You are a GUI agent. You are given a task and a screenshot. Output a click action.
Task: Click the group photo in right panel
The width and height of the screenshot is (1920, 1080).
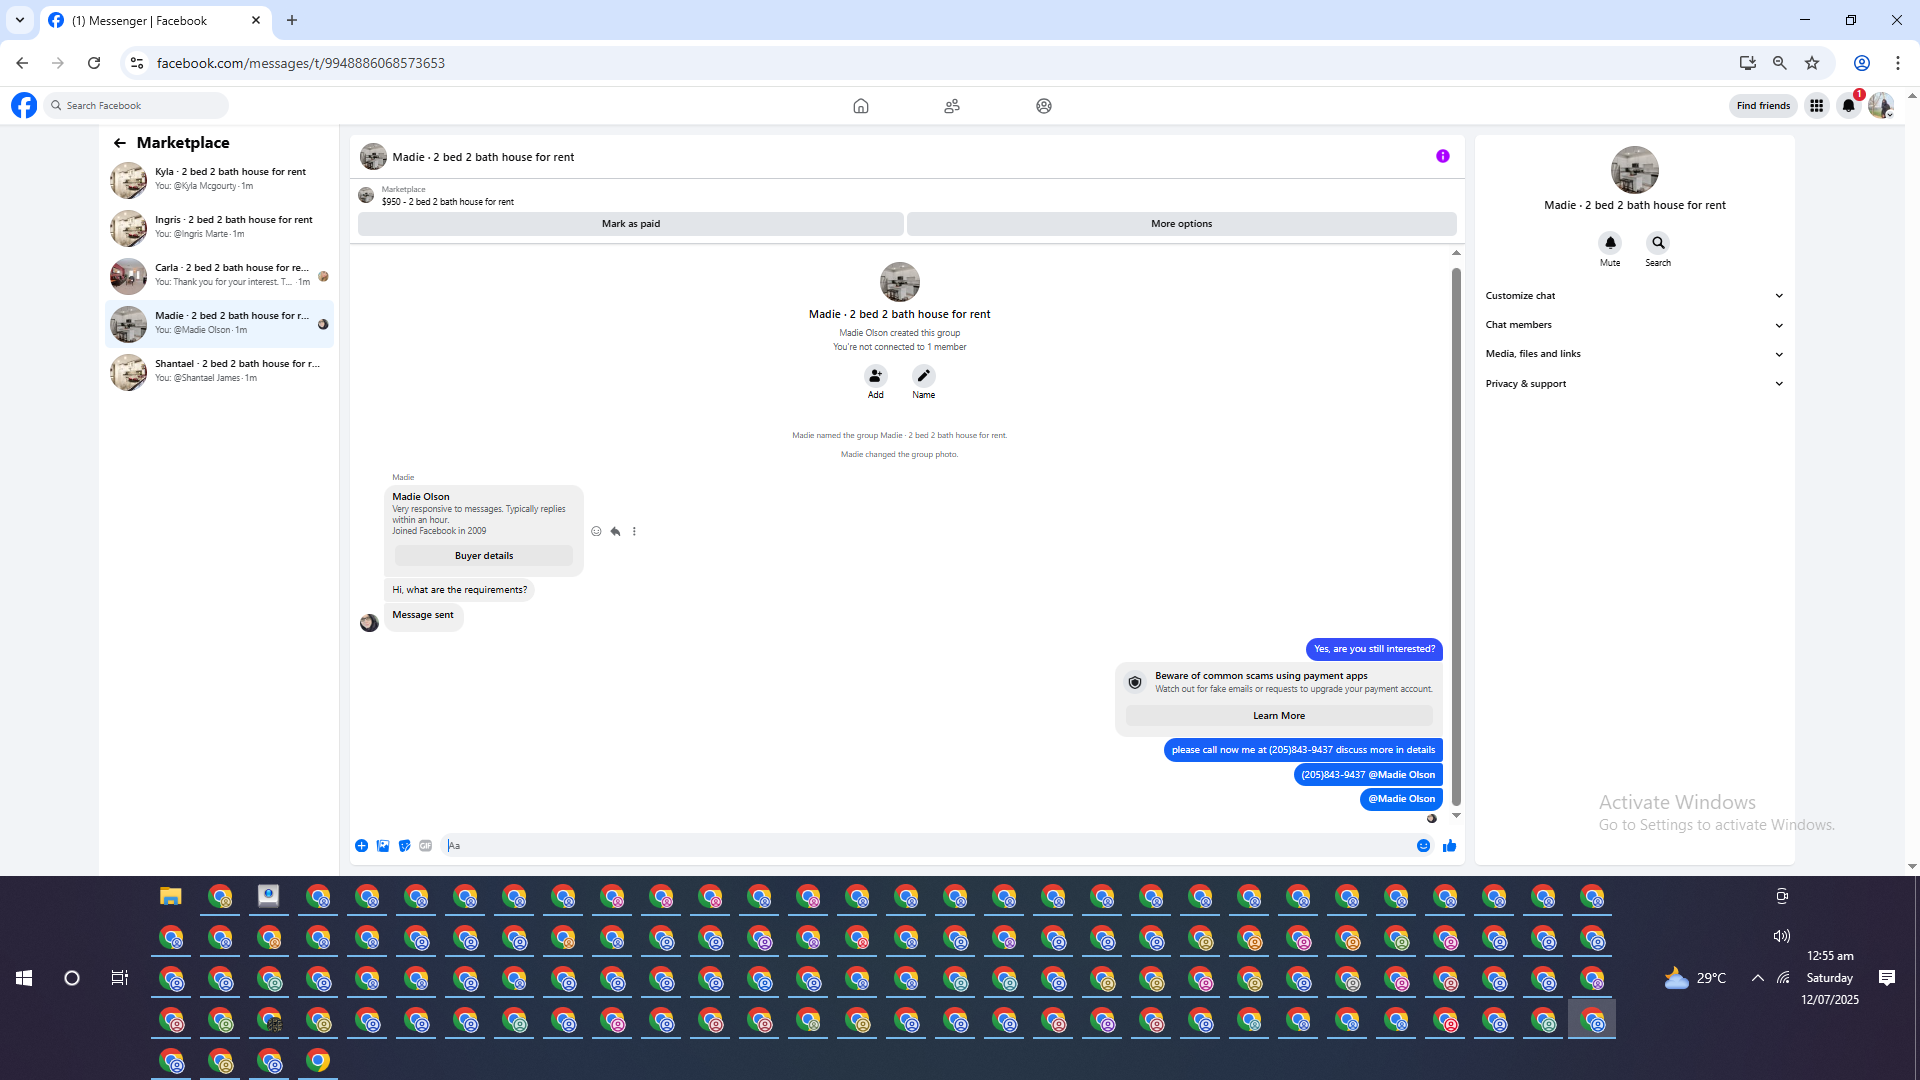pos(1635,170)
